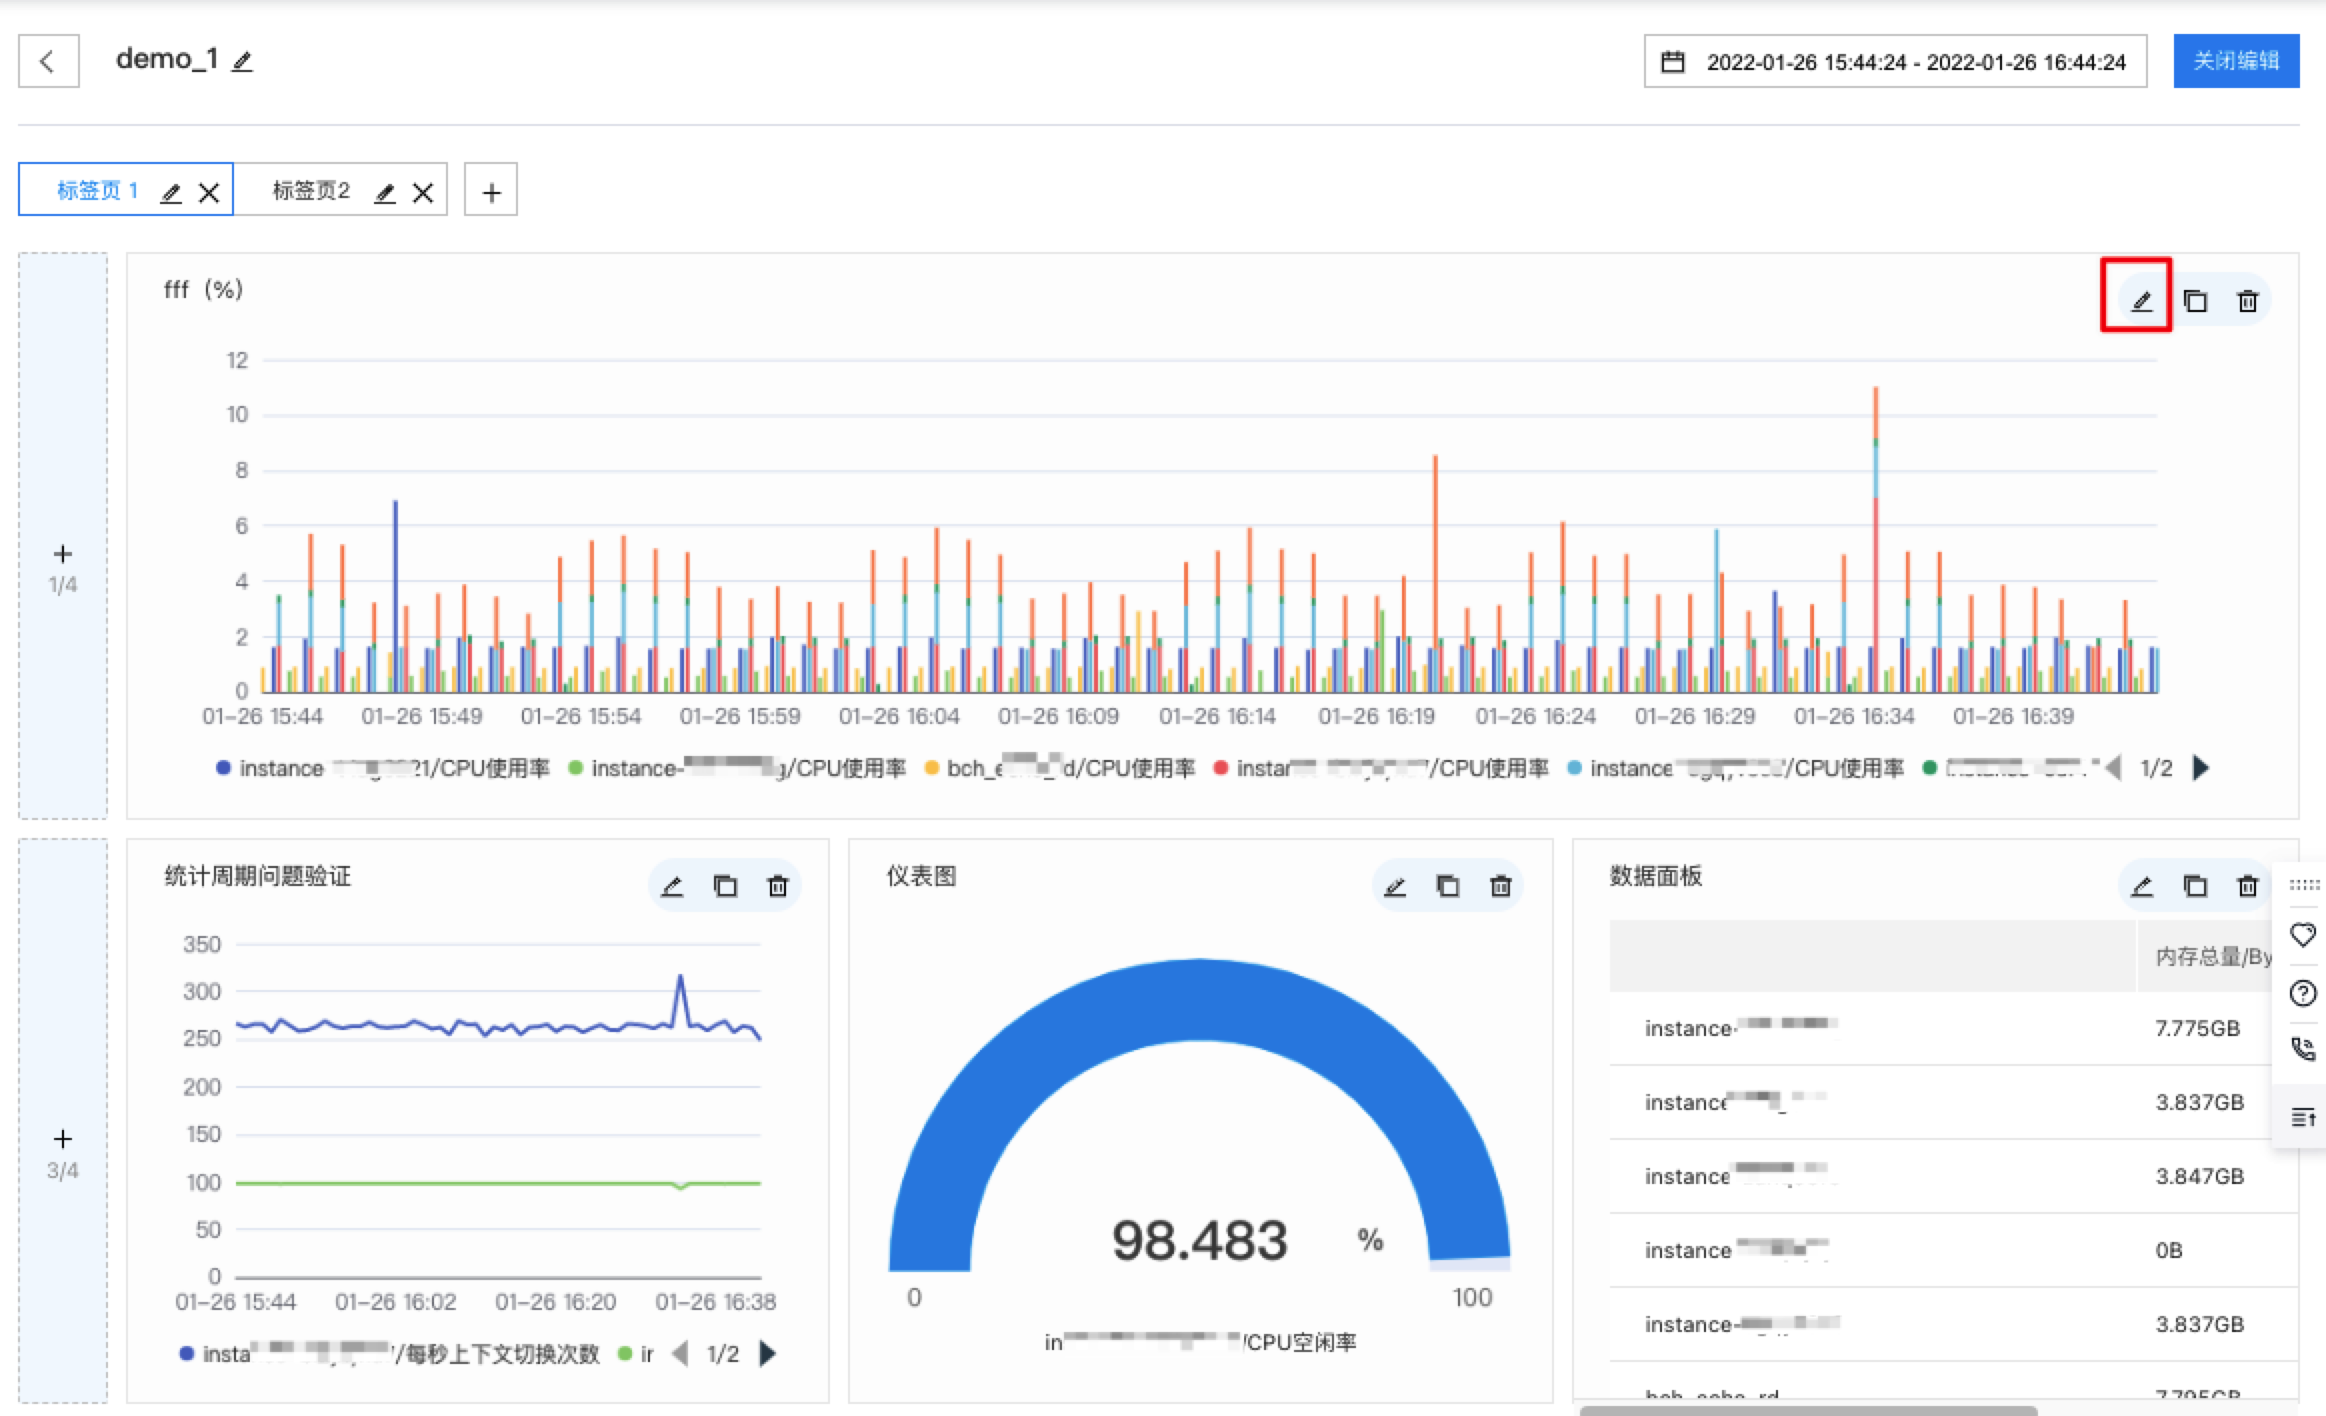This screenshot has height=1416, width=2326.
Task: Click the fff (%) chart title
Action: click(x=203, y=290)
